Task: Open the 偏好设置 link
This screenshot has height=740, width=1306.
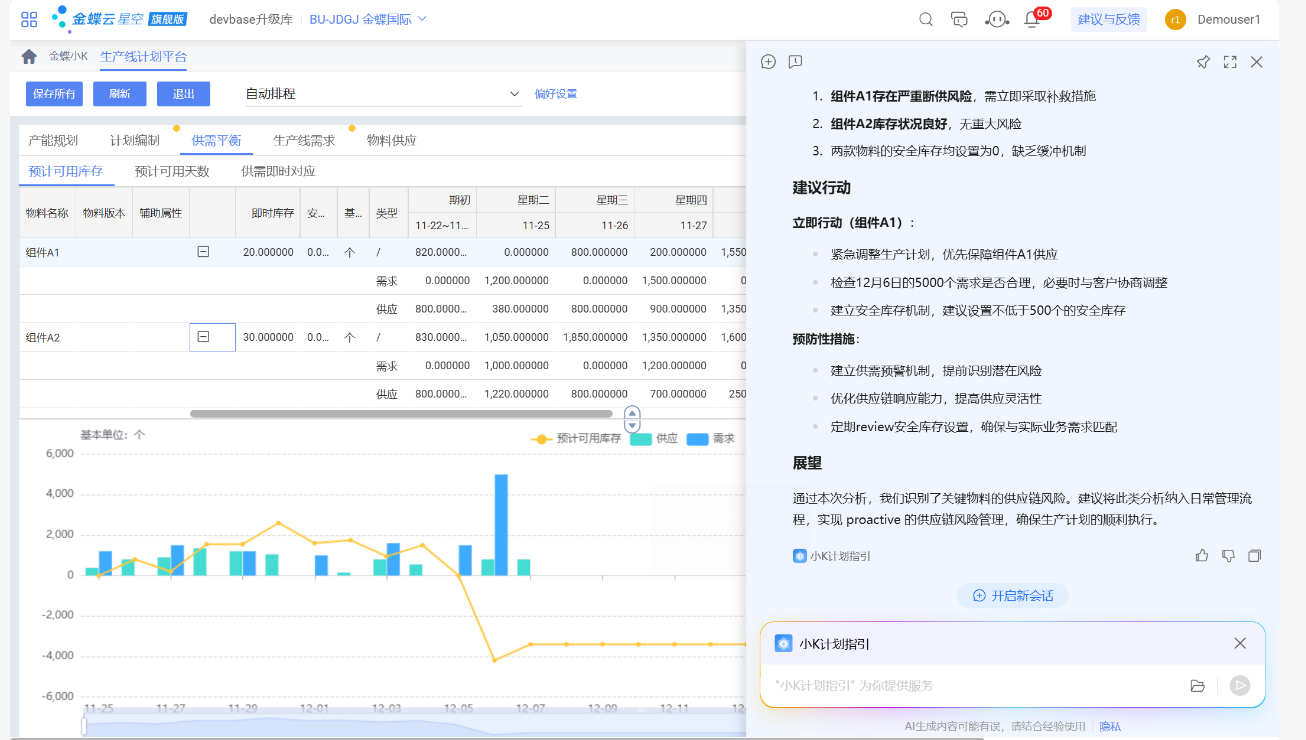Action: pyautogui.click(x=556, y=94)
